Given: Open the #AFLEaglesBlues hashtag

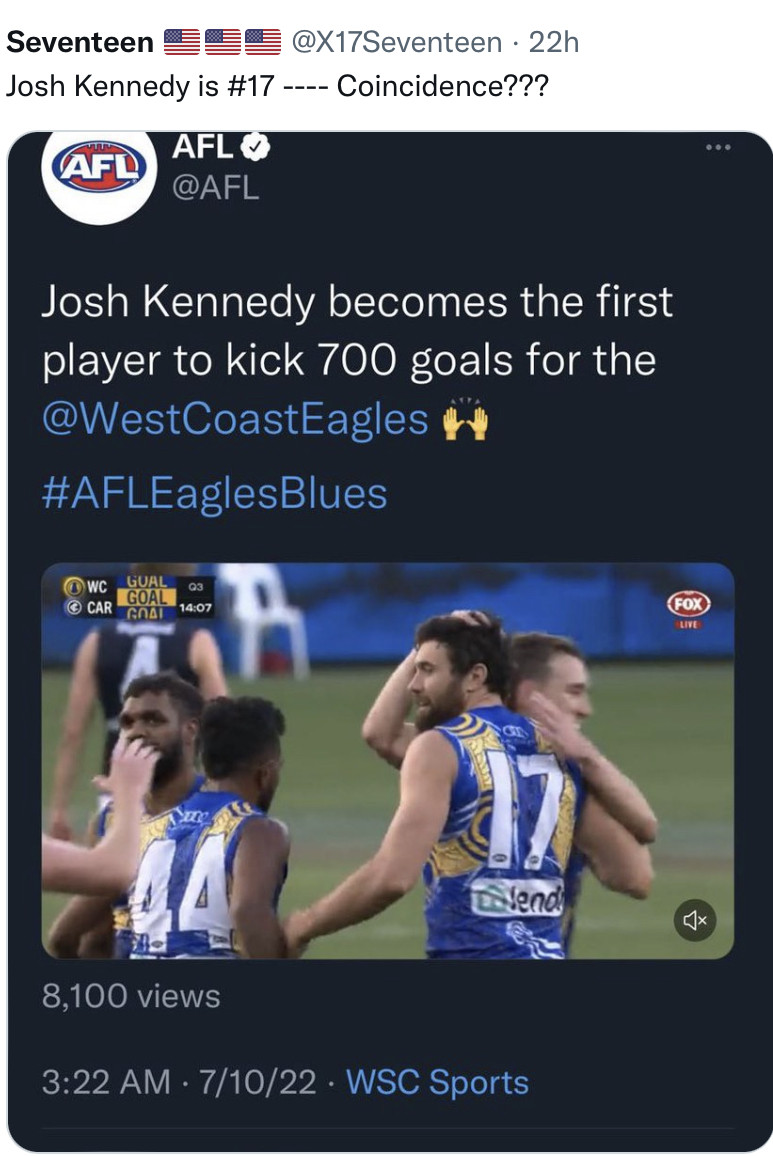Looking at the screenshot, I should pyautogui.click(x=214, y=493).
